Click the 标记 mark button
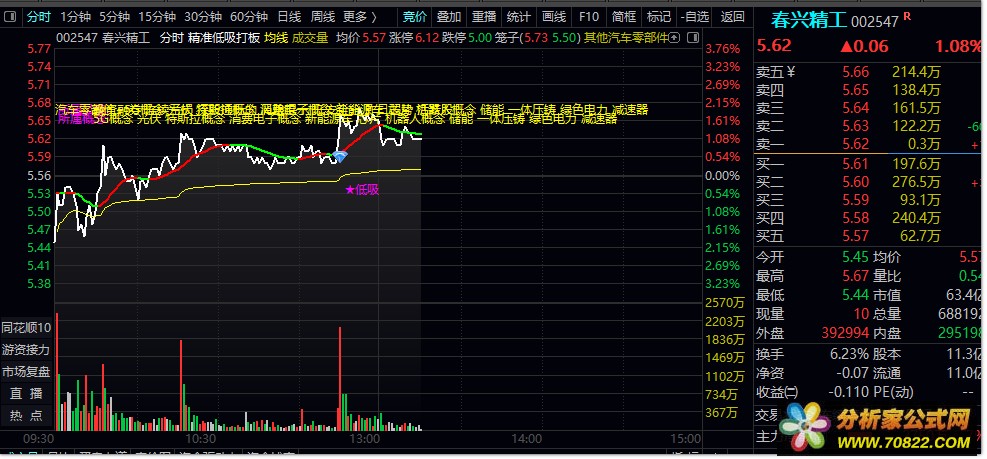987x459 pixels. tap(658, 17)
